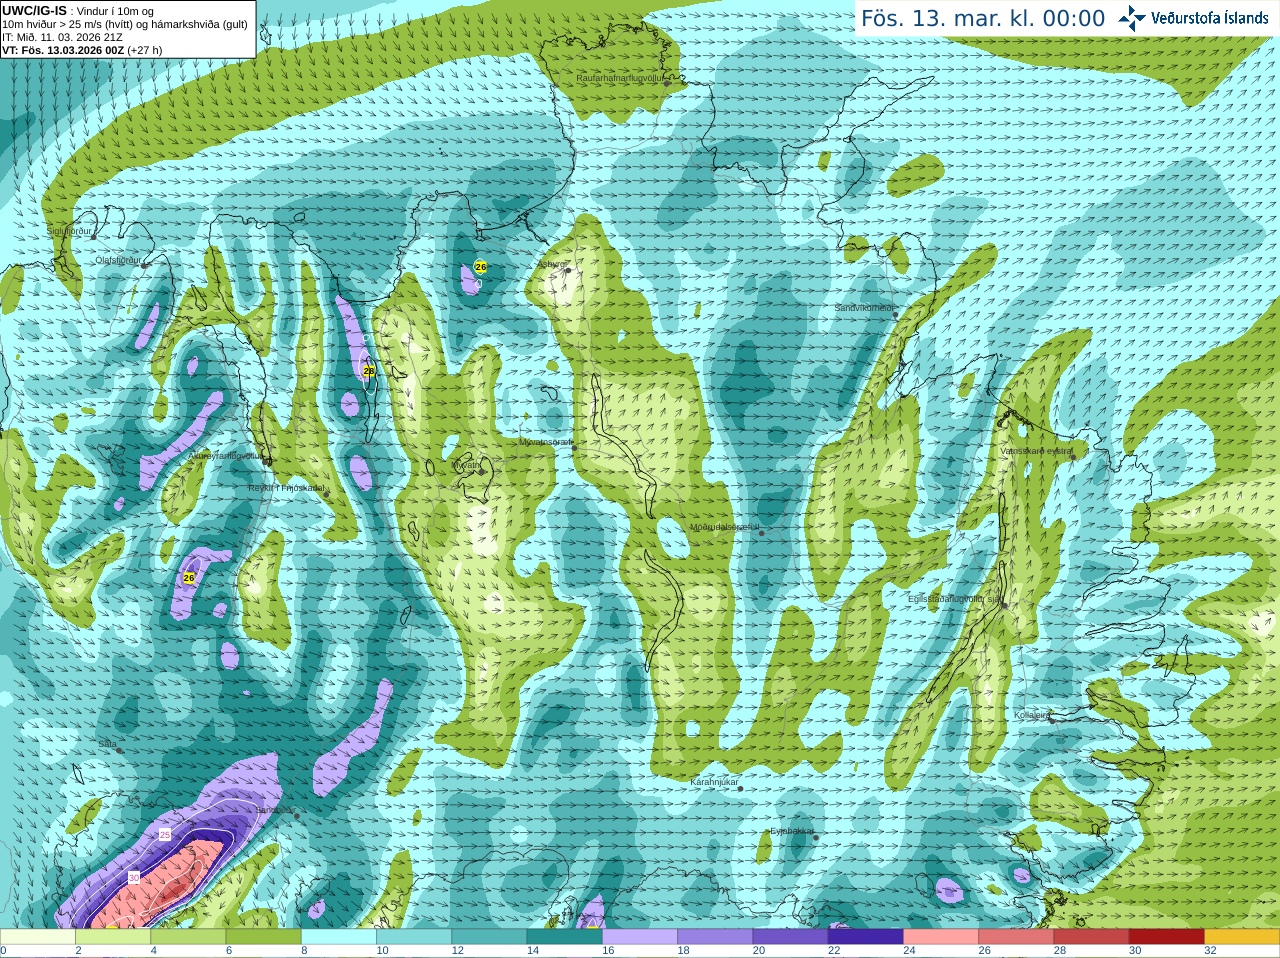
Task: Click the Ásbyrgi station label
Action: tap(551, 265)
